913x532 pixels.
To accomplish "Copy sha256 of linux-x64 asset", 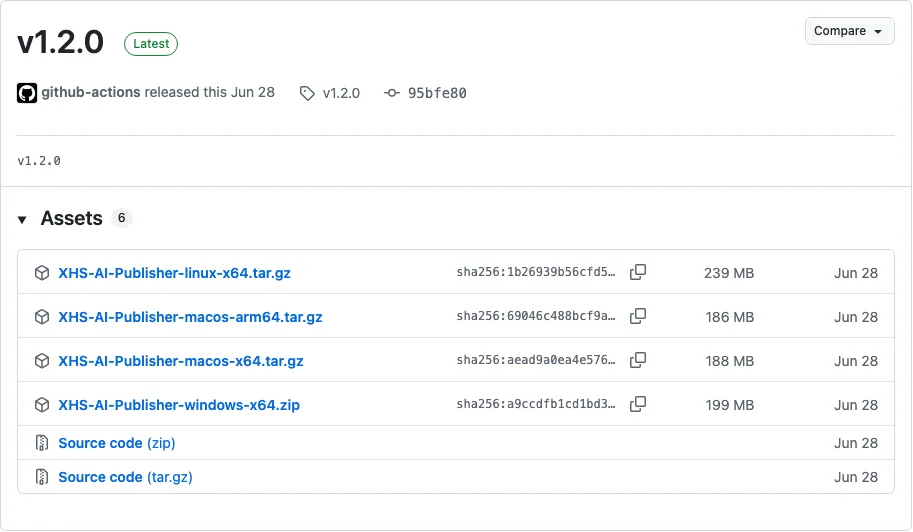I will pos(638,272).
